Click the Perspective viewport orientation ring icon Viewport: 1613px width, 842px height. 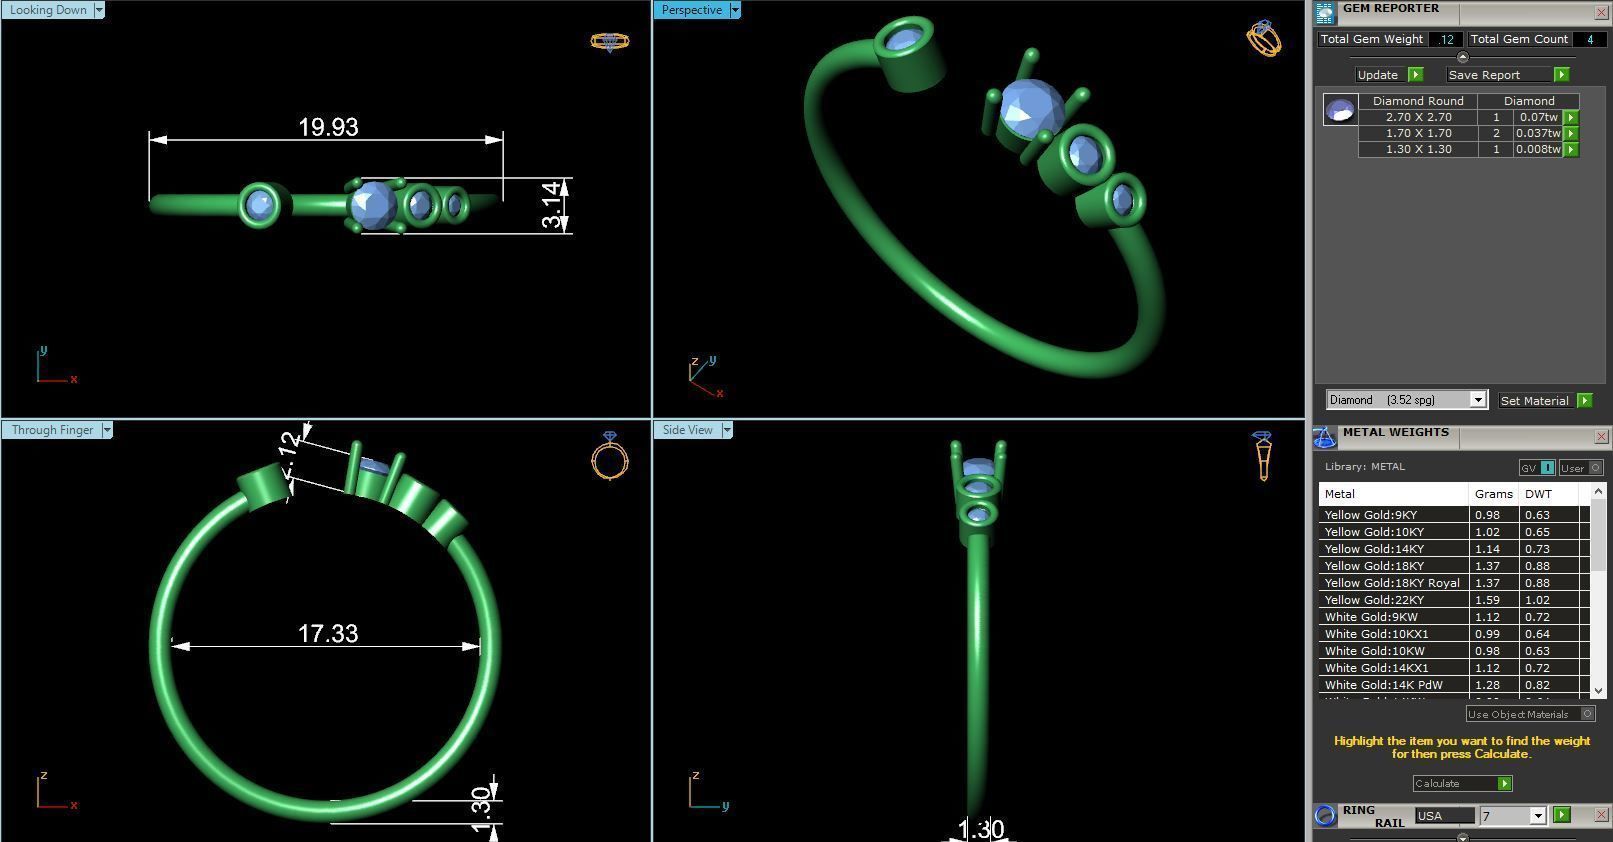coord(1264,38)
